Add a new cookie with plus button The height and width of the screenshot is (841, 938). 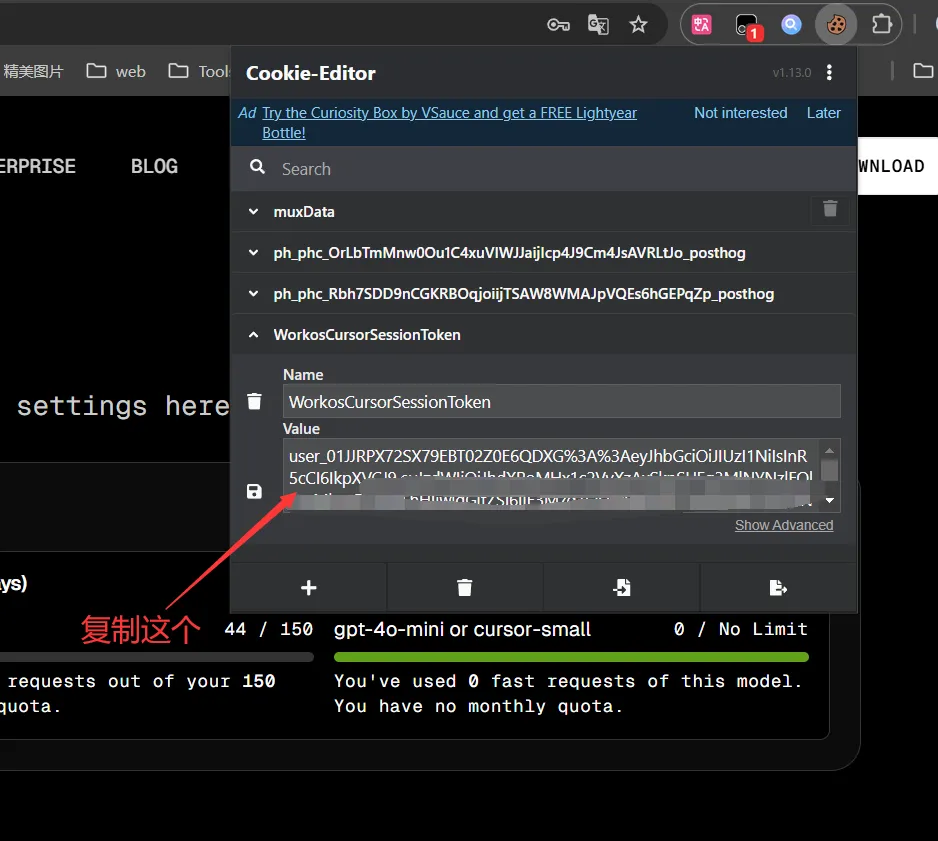click(309, 588)
